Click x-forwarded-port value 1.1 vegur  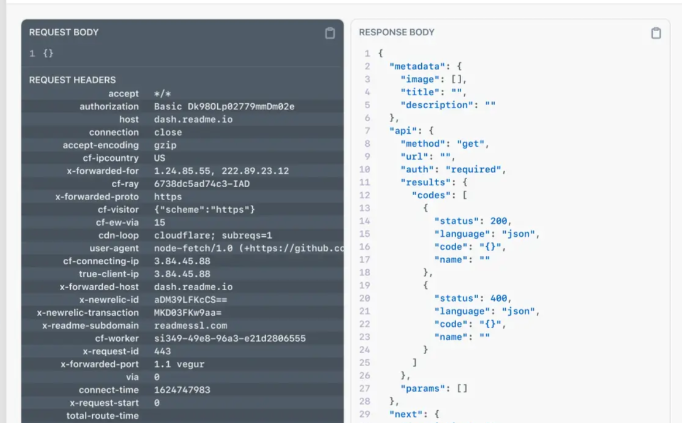pos(179,364)
